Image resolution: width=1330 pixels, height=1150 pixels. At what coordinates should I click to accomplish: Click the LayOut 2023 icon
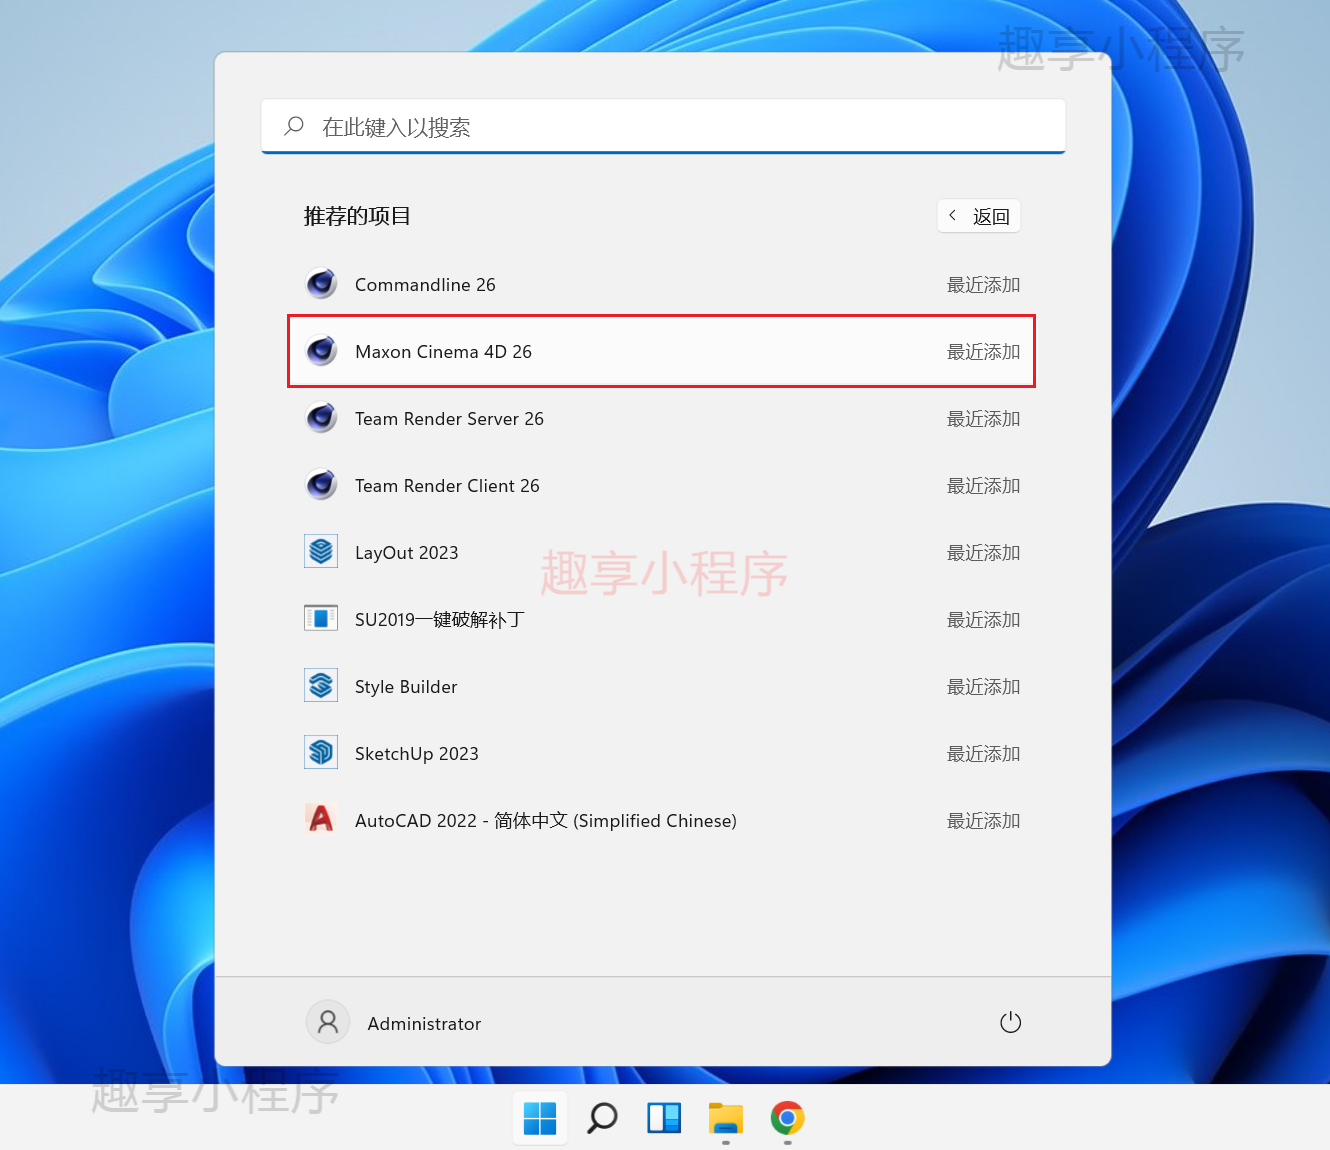321,552
